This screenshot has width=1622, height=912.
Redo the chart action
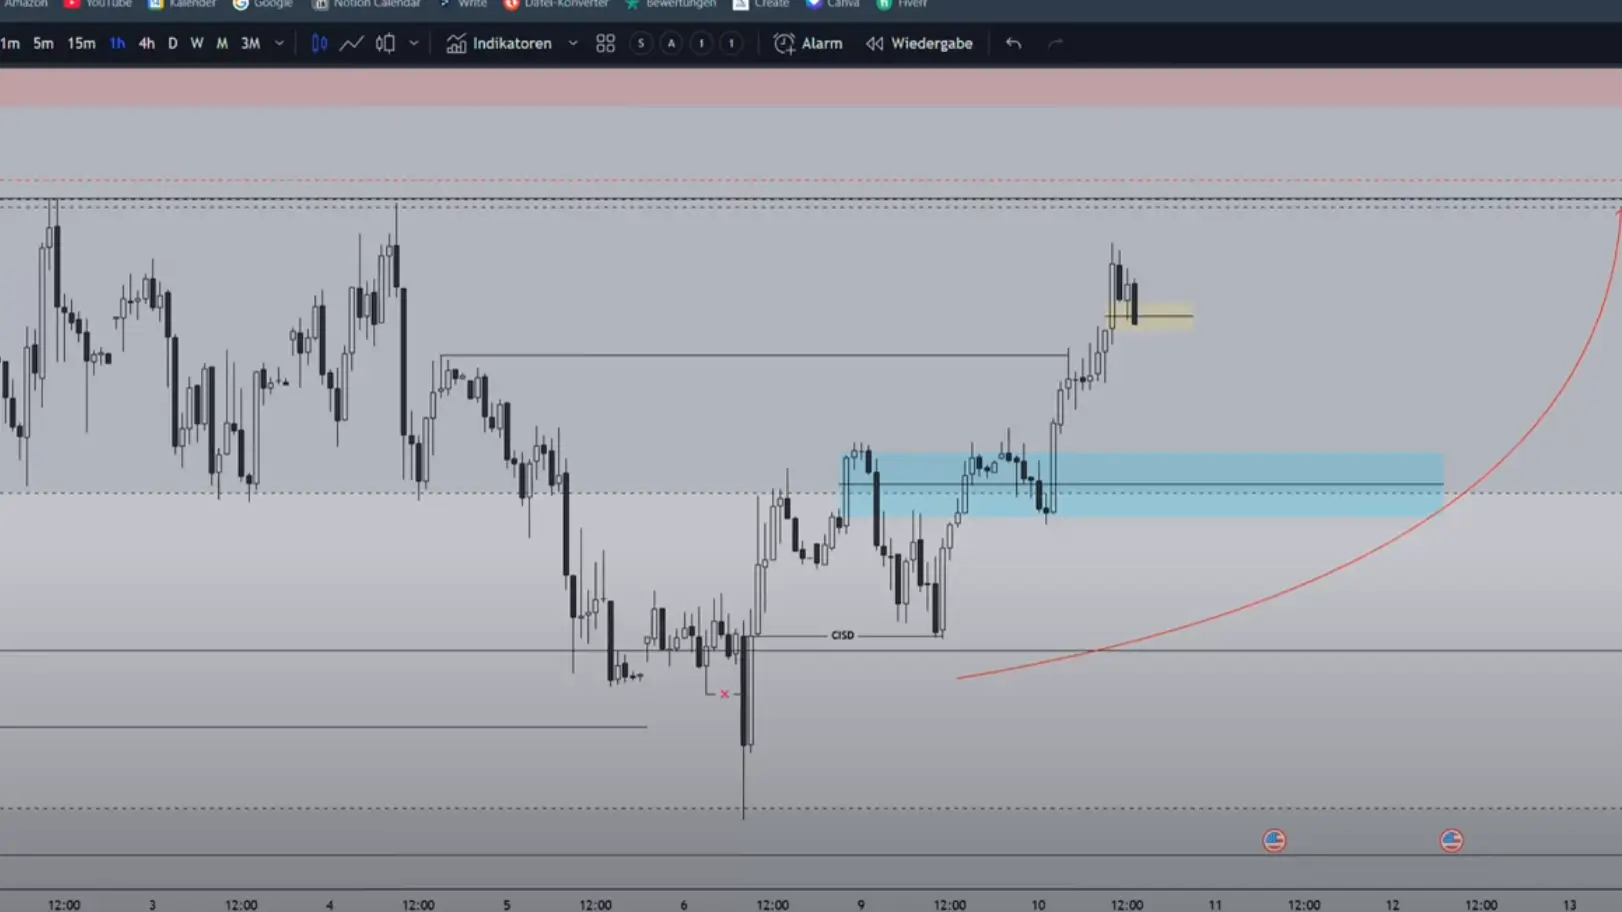(x=1055, y=43)
